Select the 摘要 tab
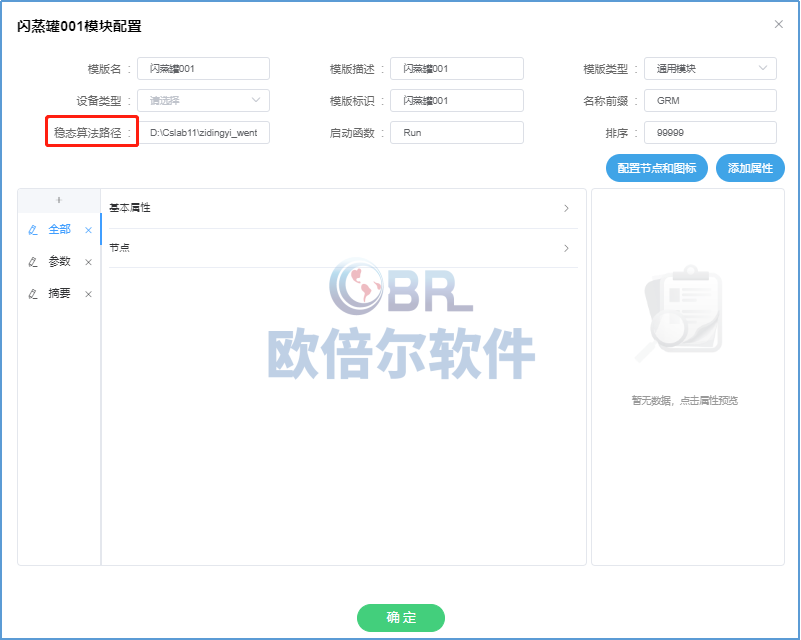801x640 pixels. (60, 294)
